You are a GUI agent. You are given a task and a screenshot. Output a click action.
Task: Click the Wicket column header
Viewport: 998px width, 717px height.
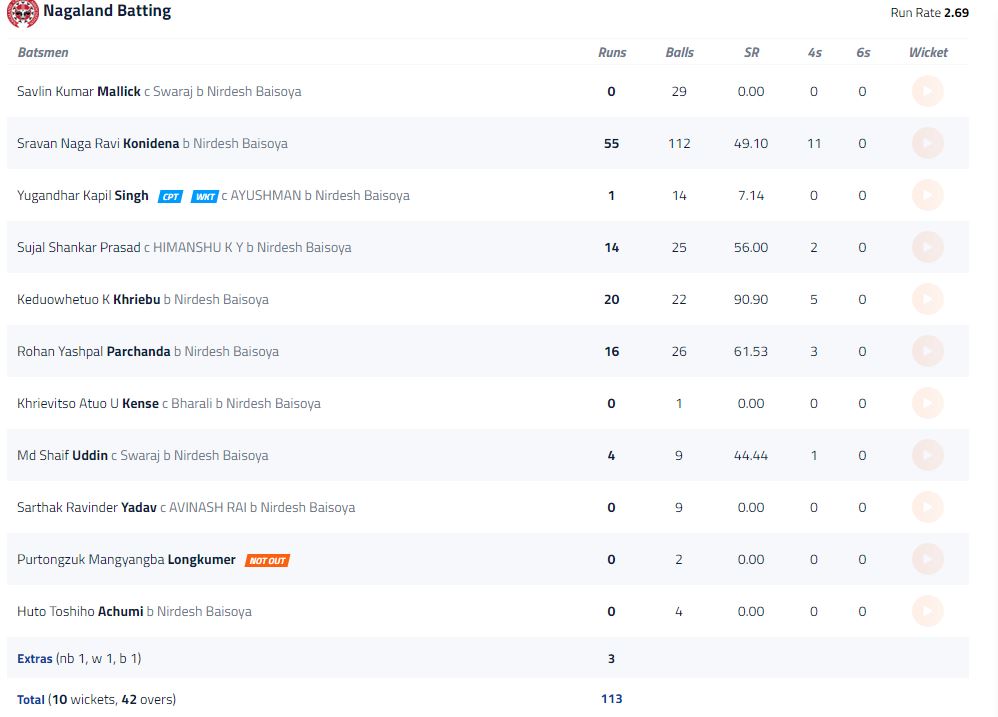click(928, 52)
